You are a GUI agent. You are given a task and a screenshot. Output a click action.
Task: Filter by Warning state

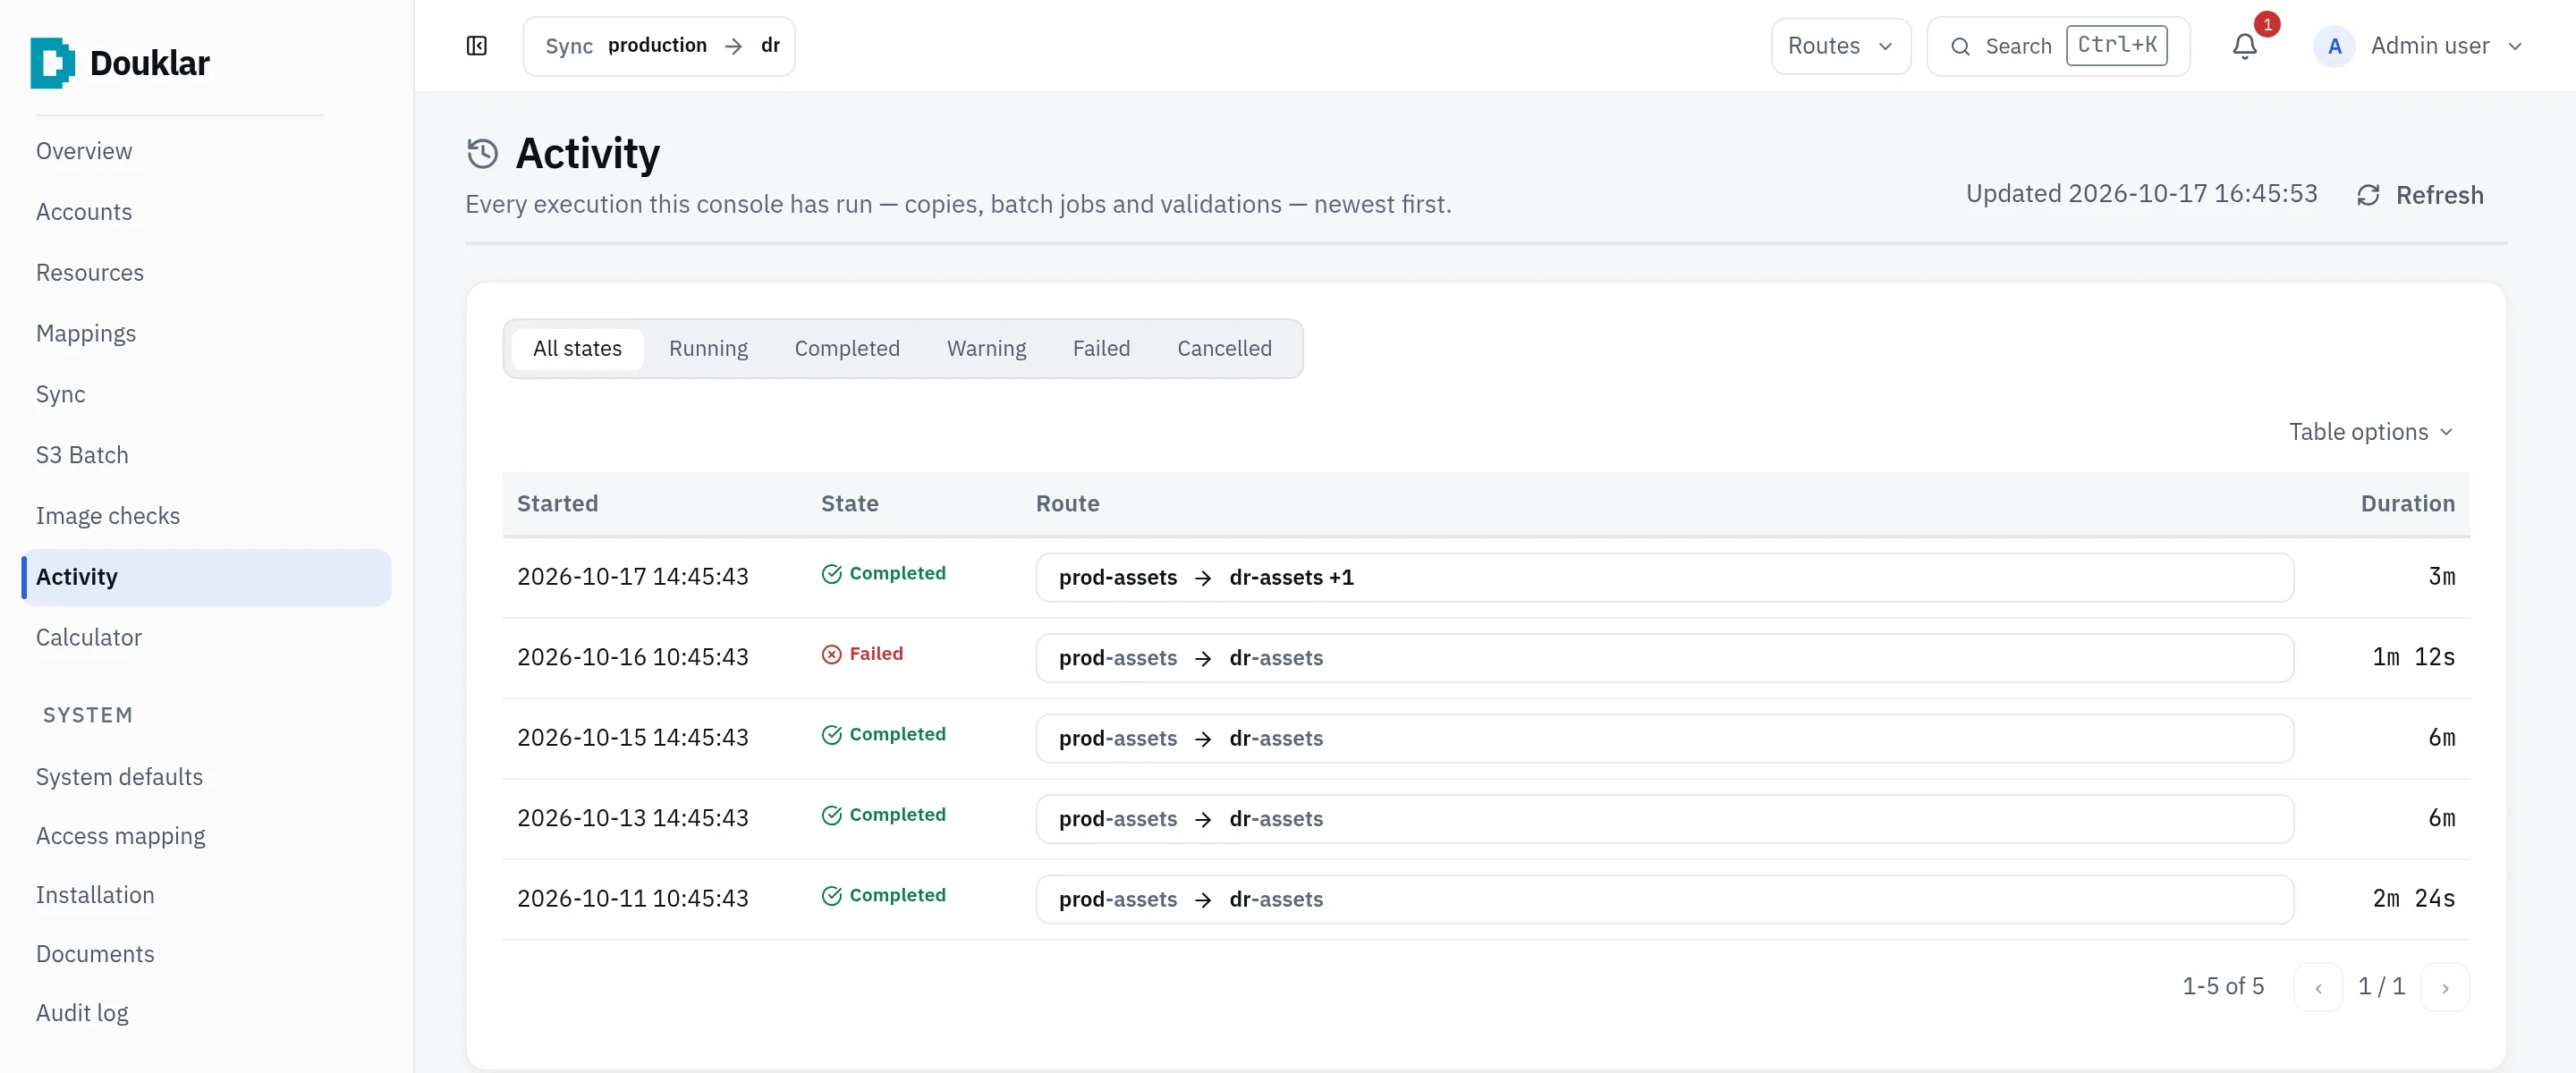986,349
